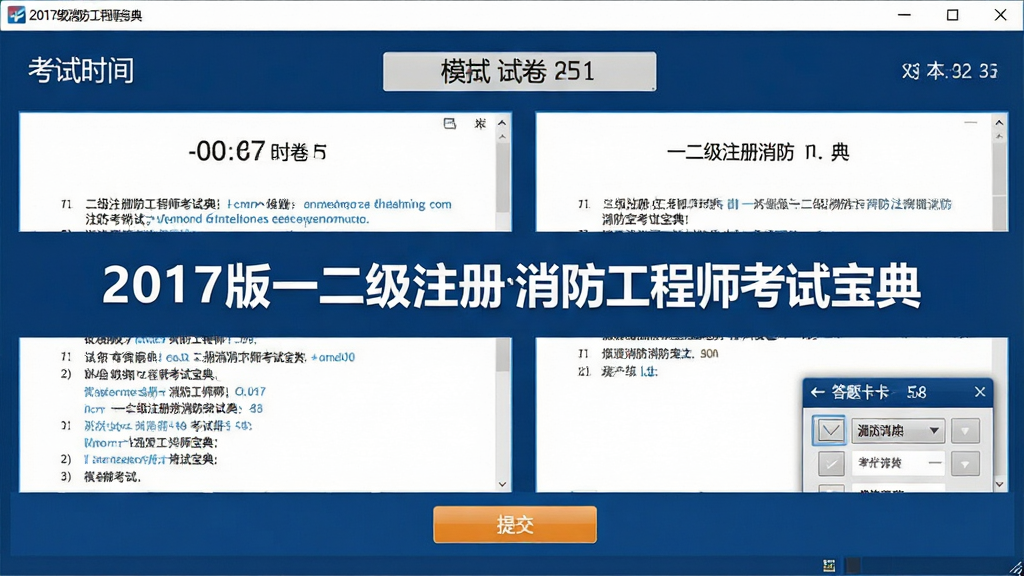Click the dark square icon in the status bar
1024x576 pixels.
(852, 565)
